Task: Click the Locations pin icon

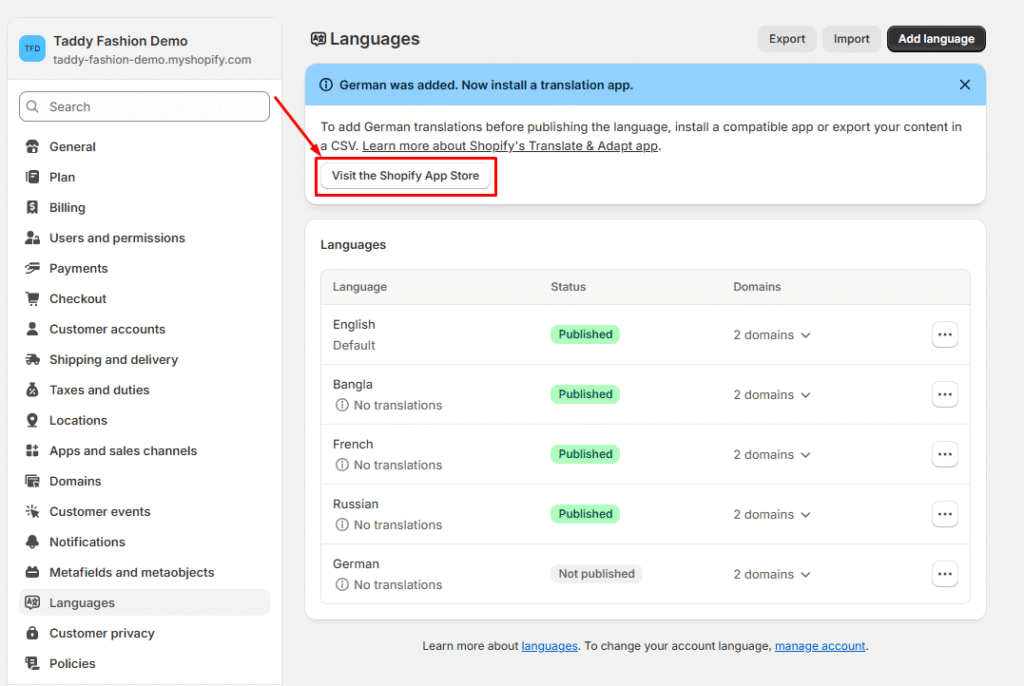Action: coord(32,420)
